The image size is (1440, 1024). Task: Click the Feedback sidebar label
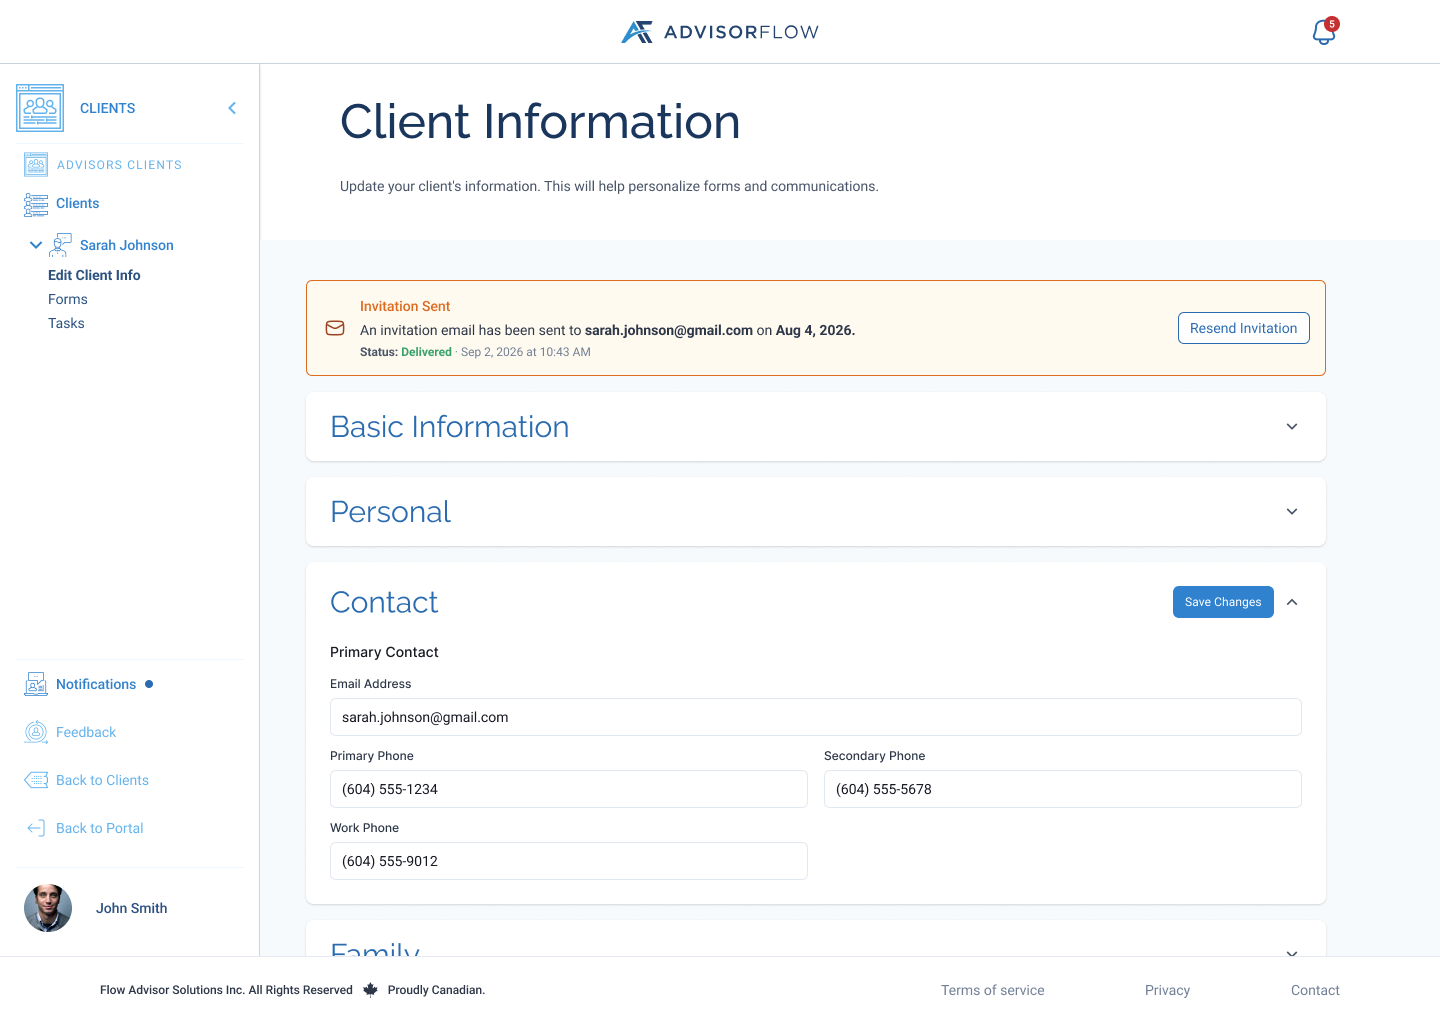point(86,732)
